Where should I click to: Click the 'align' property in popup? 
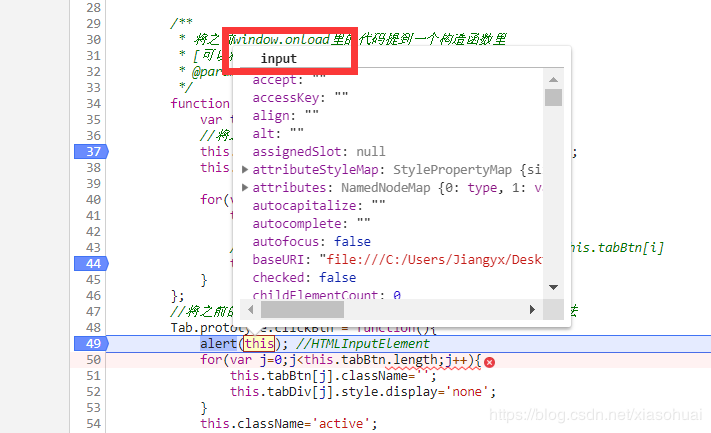pyautogui.click(x=271, y=116)
